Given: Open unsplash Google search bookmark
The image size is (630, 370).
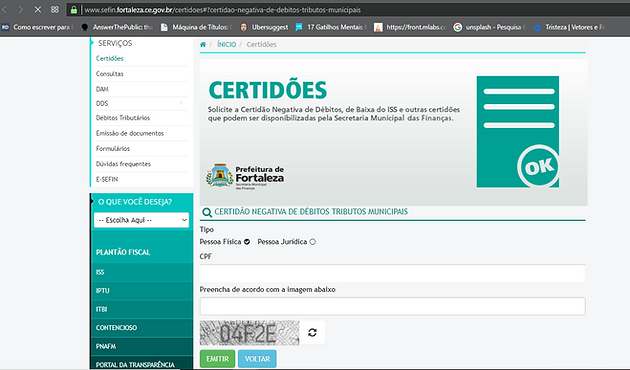Looking at the screenshot, I should pyautogui.click(x=490, y=27).
